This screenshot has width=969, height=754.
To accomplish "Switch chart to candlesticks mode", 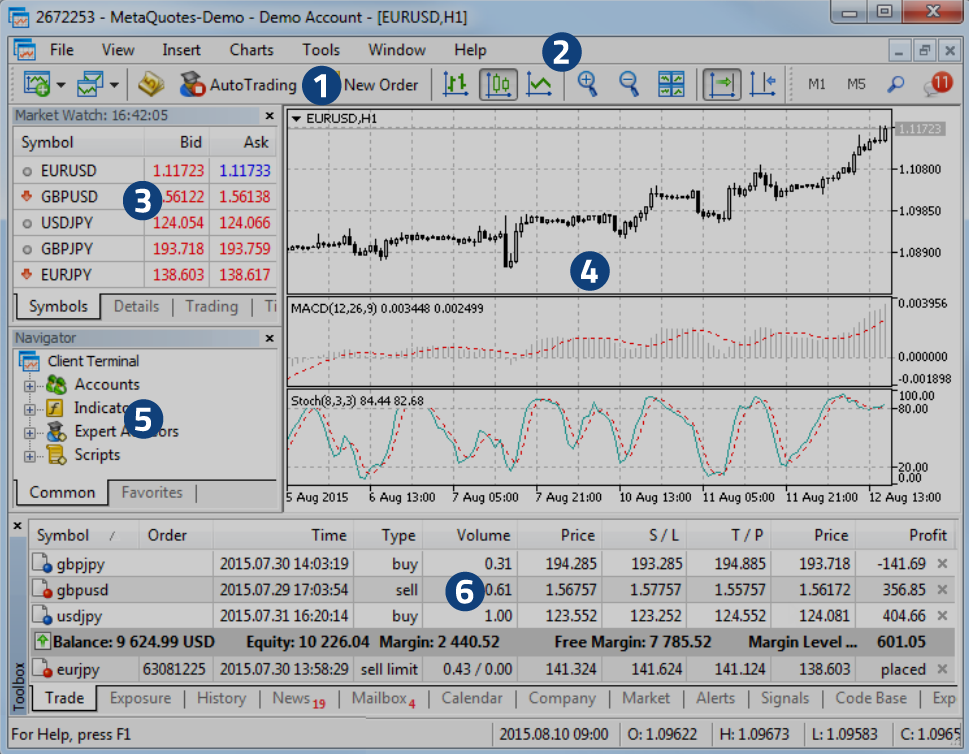I will point(498,84).
